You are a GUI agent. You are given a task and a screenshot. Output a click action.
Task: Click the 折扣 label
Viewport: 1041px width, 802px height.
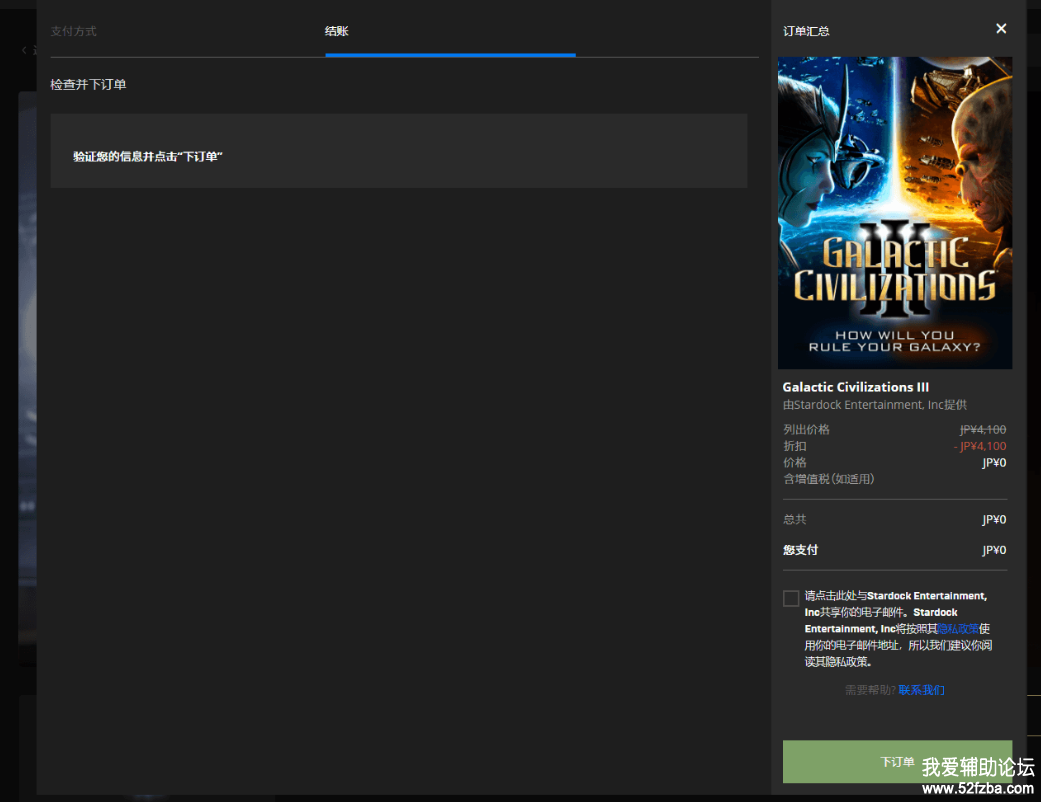(x=795, y=446)
